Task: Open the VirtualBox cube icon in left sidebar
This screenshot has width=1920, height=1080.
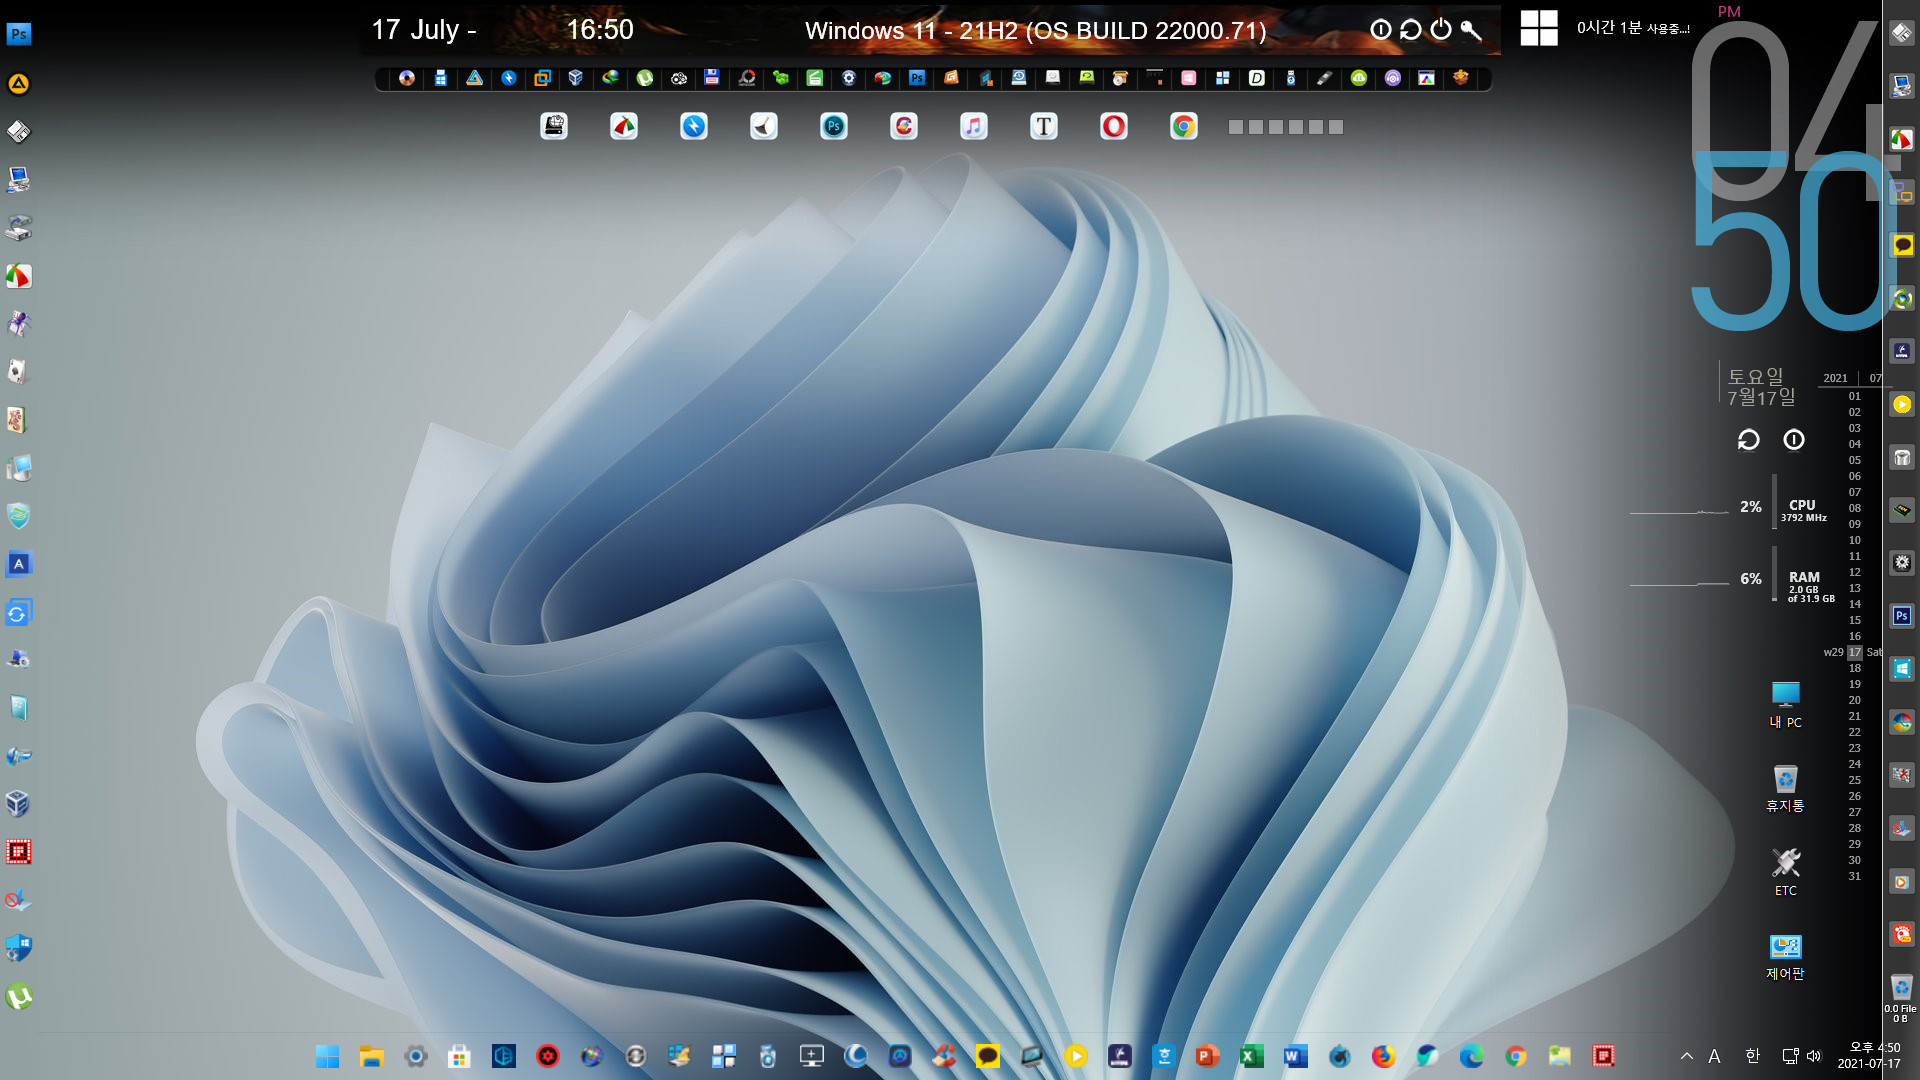Action: tap(19, 804)
